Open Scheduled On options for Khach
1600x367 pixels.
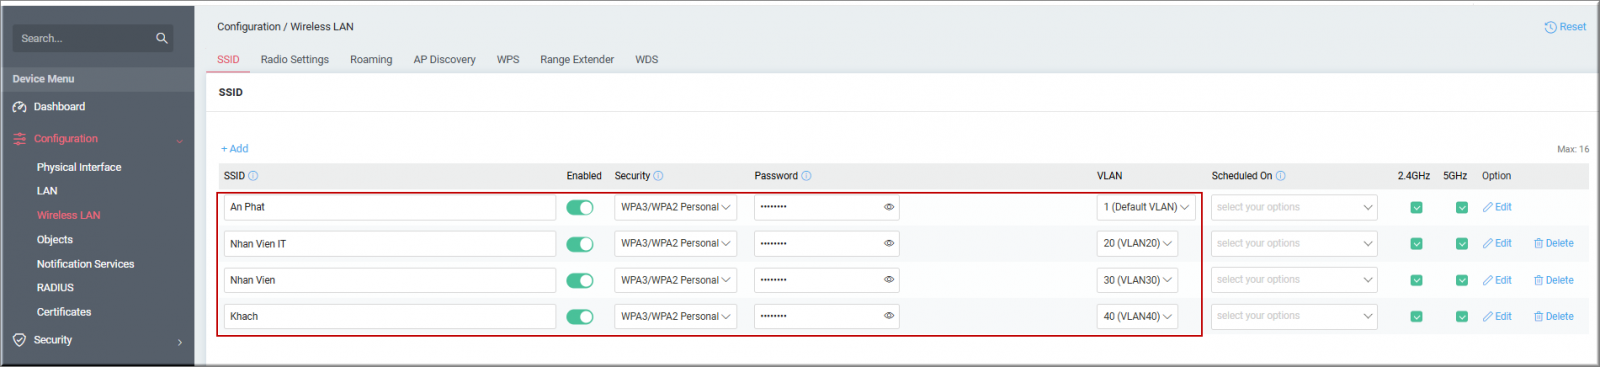click(x=1294, y=316)
